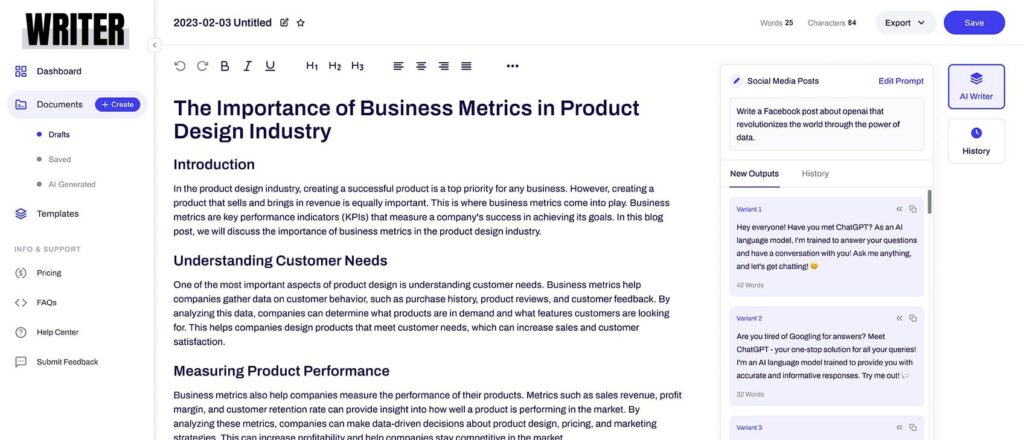Viewport: 1024px width, 440px height.
Task: Open the Export dropdown
Action: click(x=905, y=23)
